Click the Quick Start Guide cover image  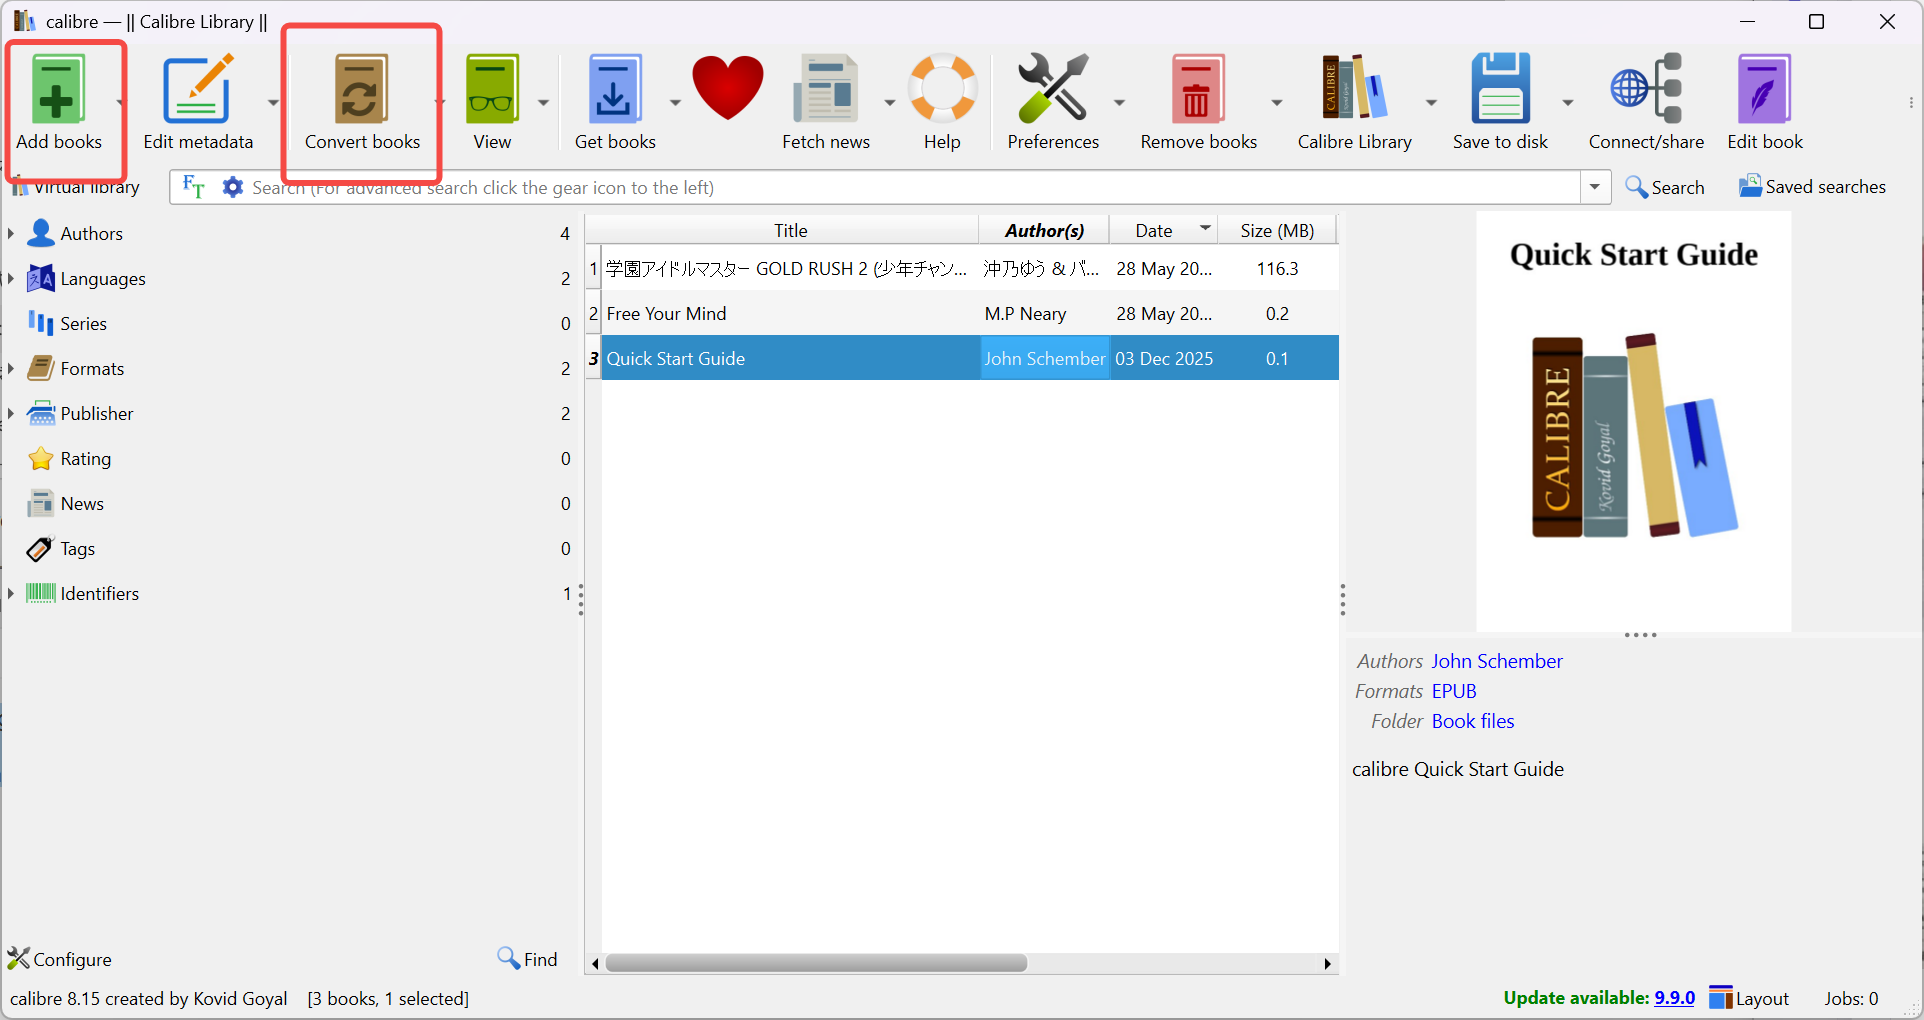click(1634, 421)
